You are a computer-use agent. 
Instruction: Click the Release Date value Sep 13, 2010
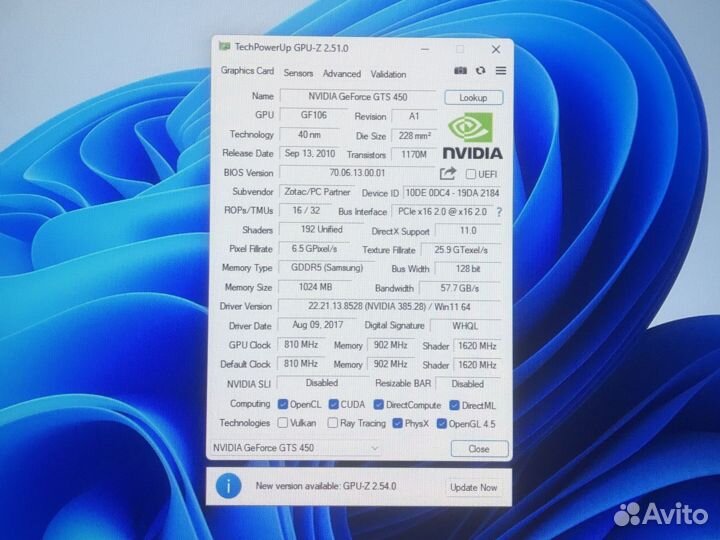pos(310,153)
